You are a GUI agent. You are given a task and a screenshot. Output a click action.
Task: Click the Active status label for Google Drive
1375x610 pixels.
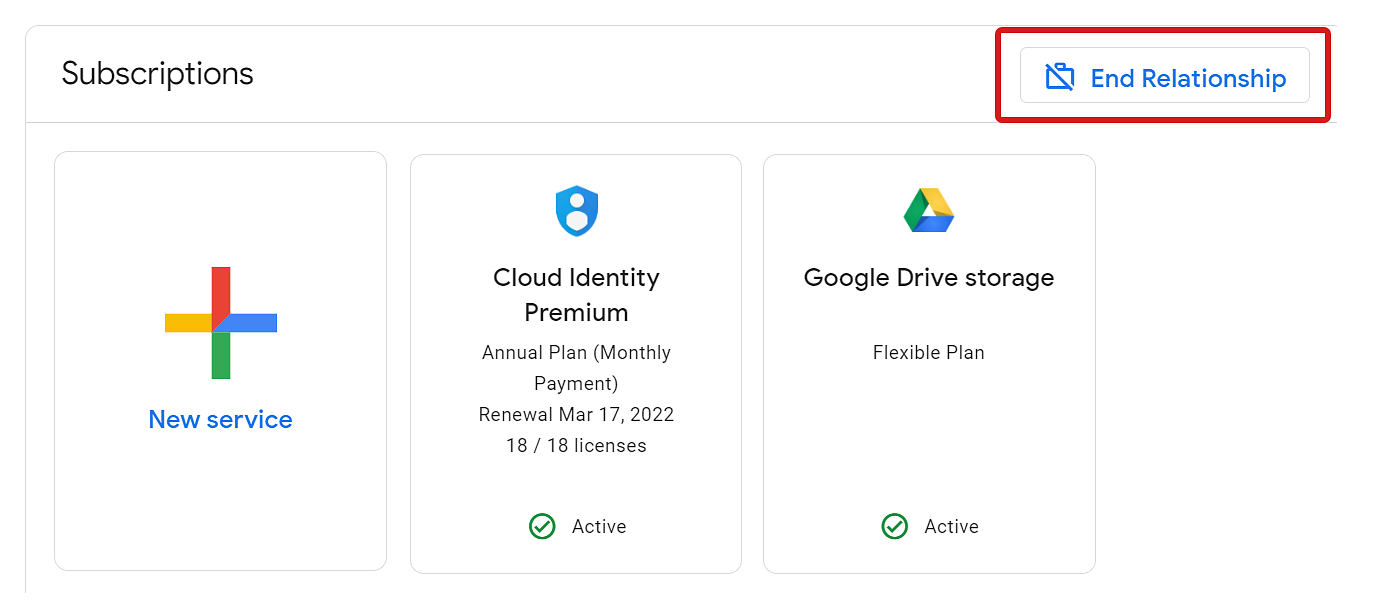point(951,527)
